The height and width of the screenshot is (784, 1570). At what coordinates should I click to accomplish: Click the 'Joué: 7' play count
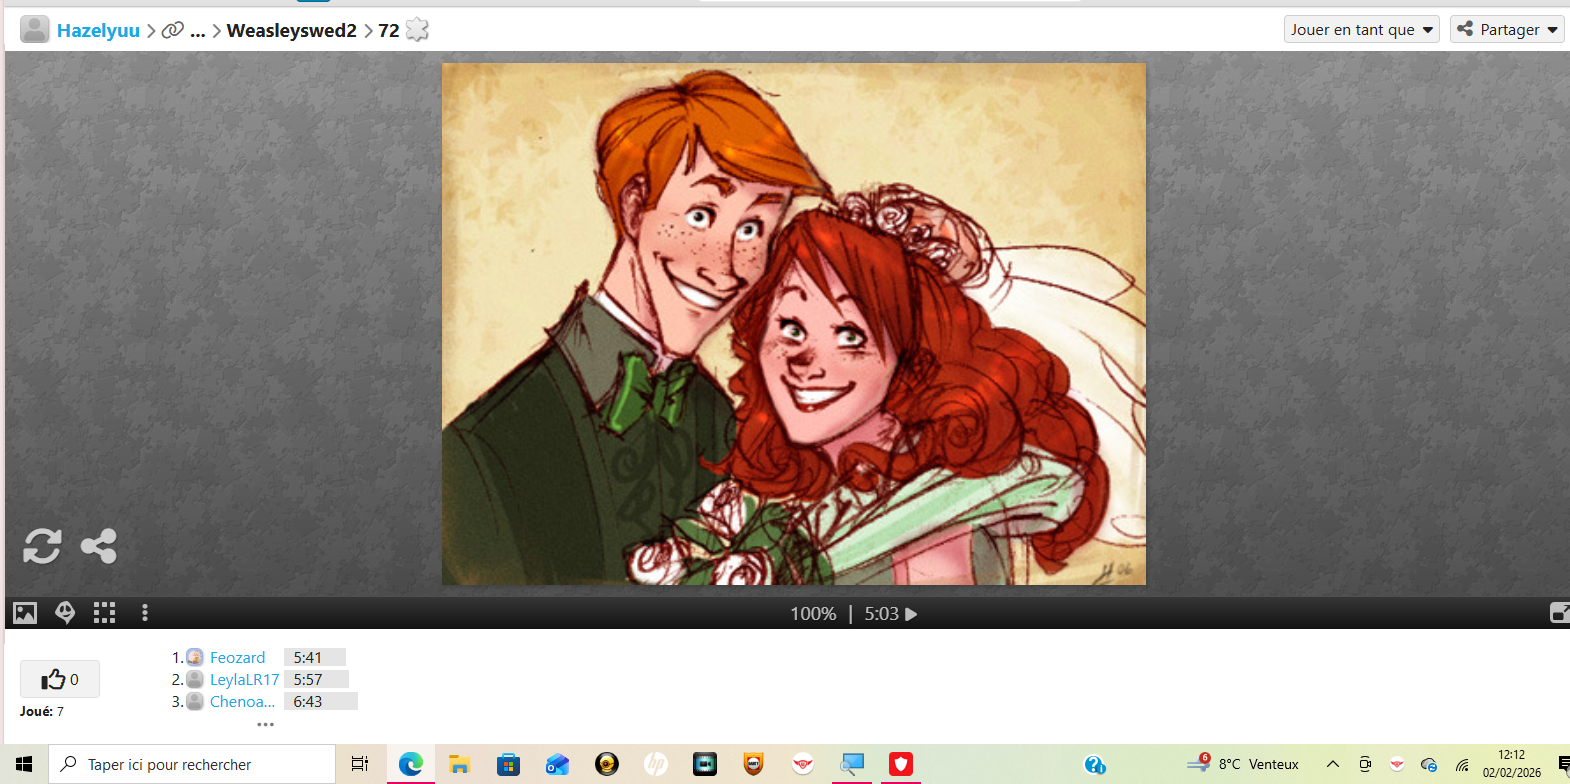[42, 711]
